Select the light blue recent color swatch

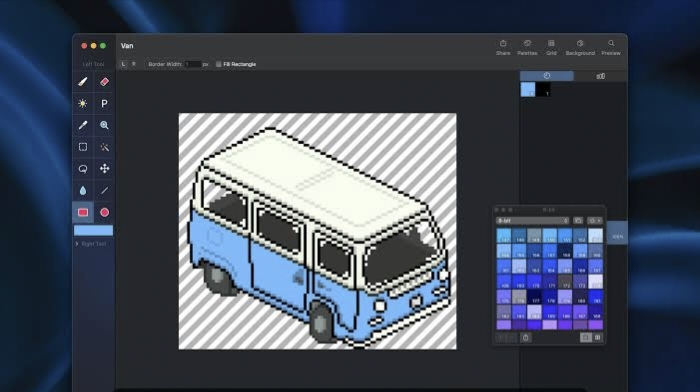(528, 89)
